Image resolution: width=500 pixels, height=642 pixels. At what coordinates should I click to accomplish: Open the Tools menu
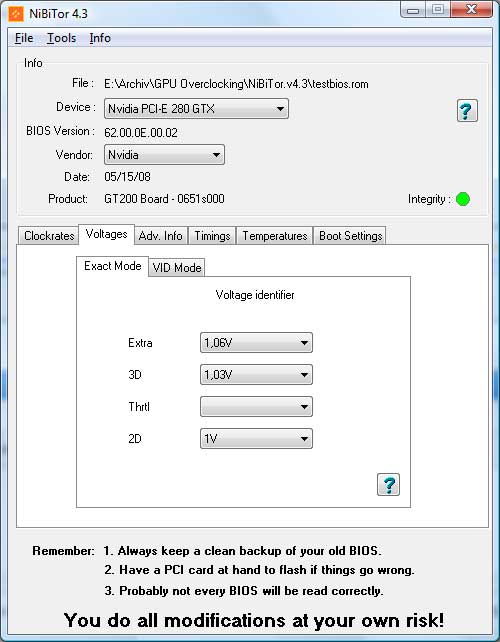click(x=61, y=38)
